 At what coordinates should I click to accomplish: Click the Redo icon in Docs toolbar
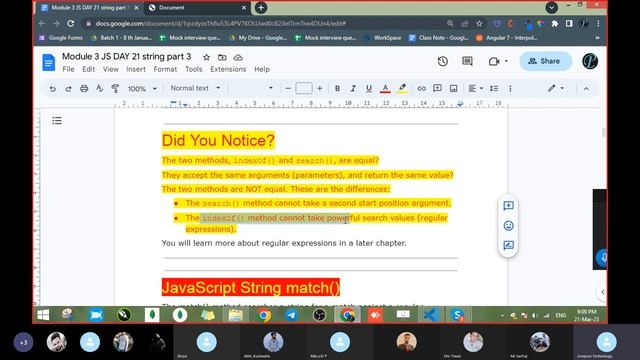pyautogui.click(x=68, y=88)
